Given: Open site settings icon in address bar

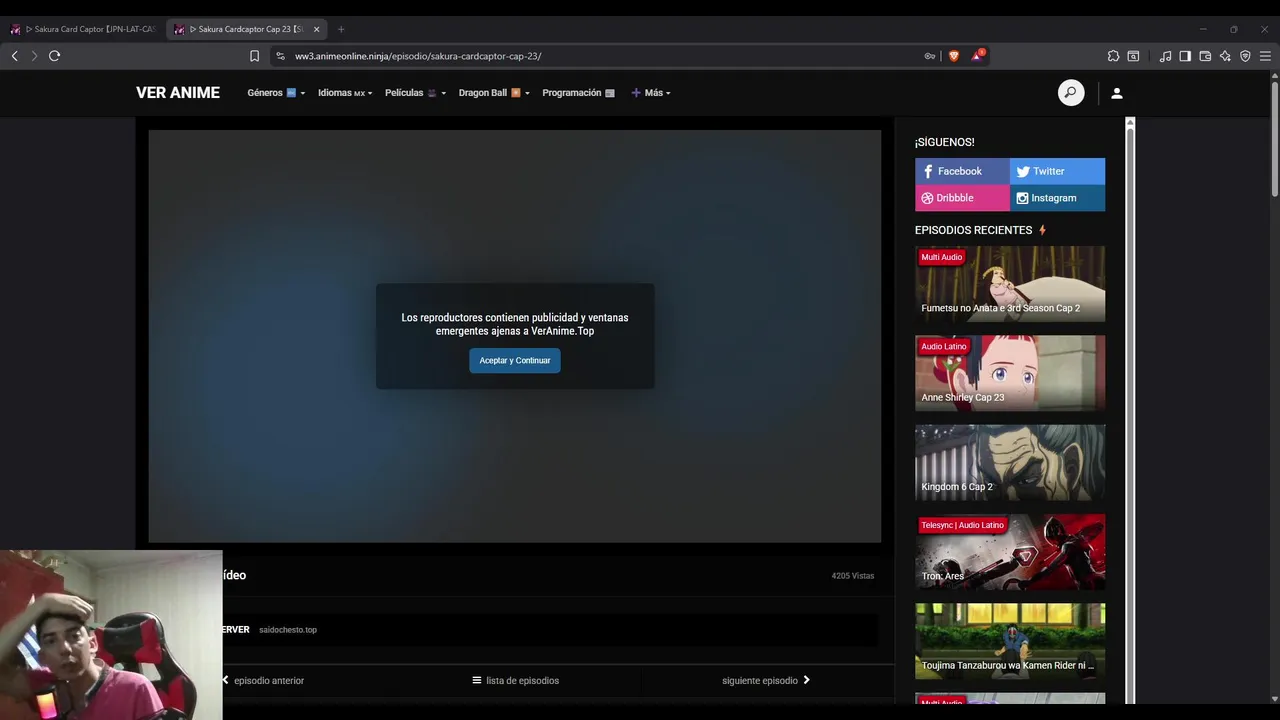Looking at the screenshot, I should 280,56.
